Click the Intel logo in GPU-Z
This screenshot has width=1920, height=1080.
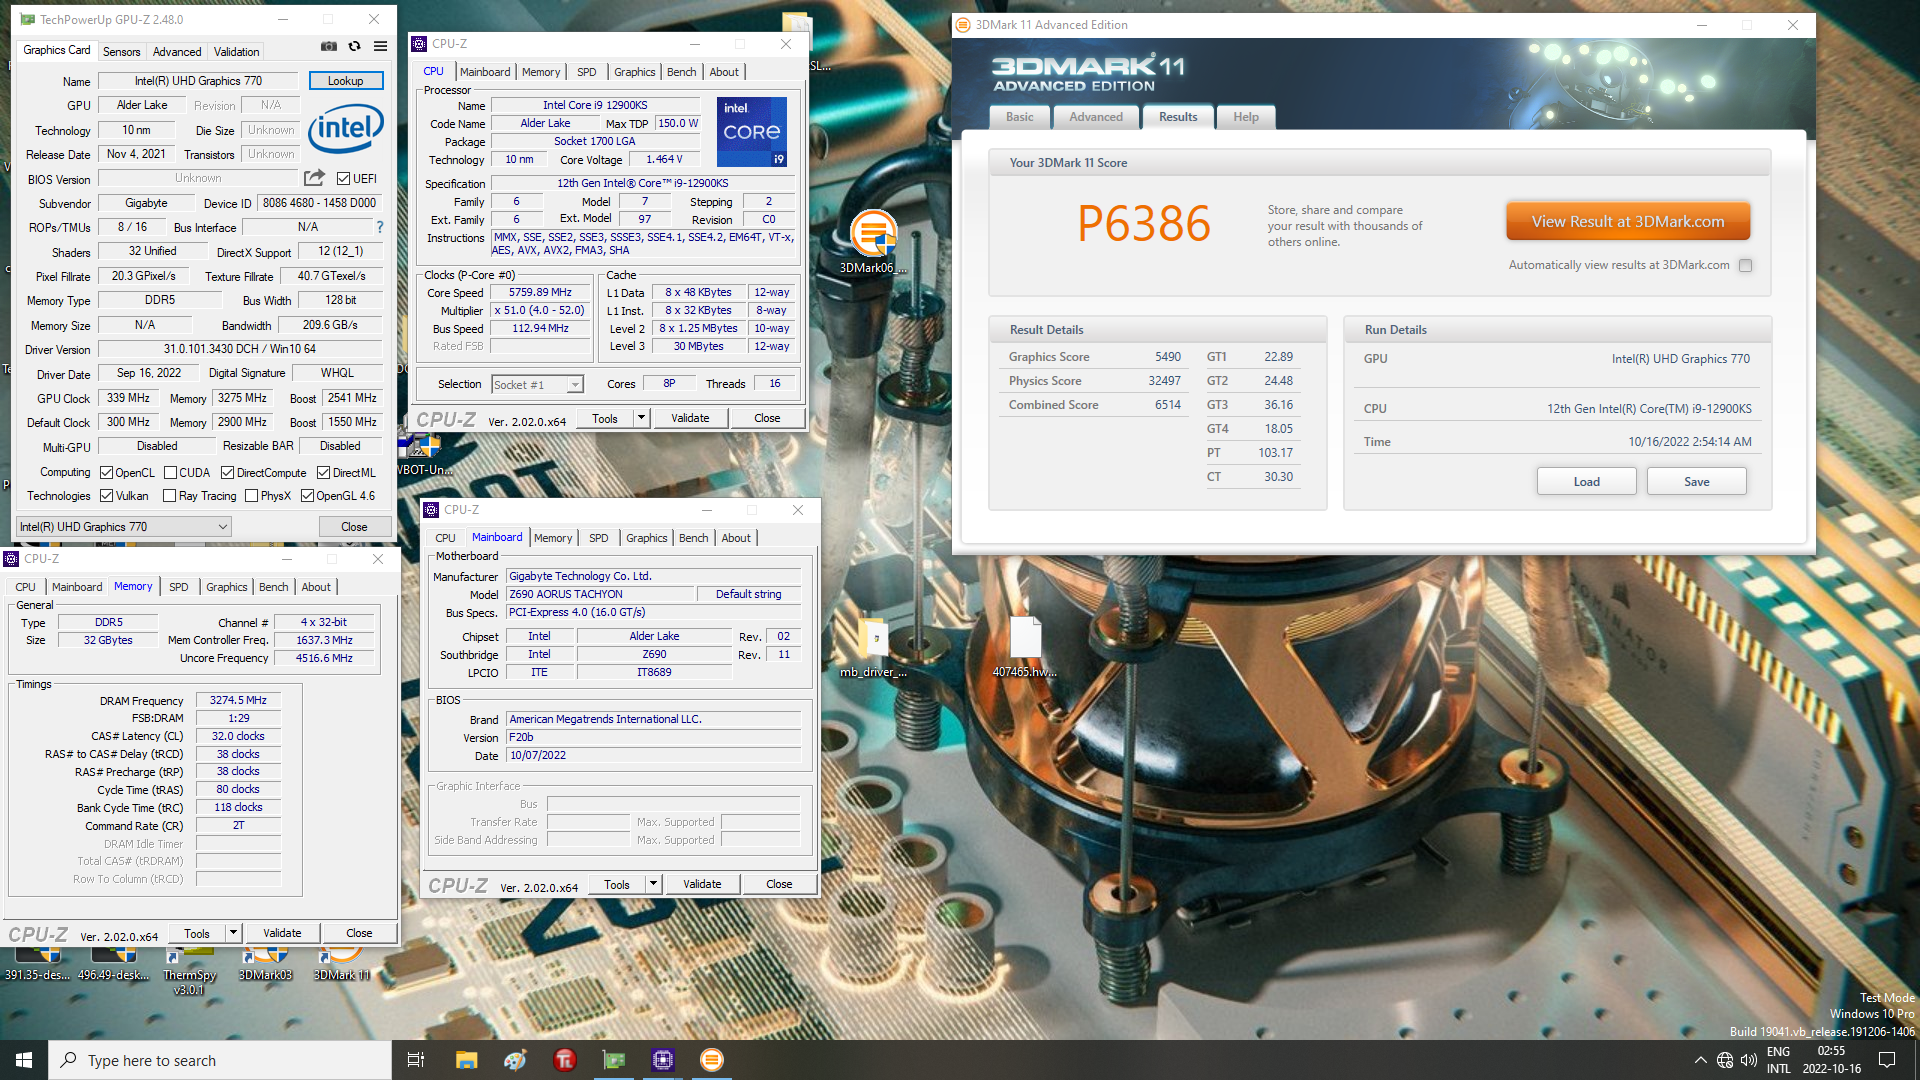coord(346,128)
